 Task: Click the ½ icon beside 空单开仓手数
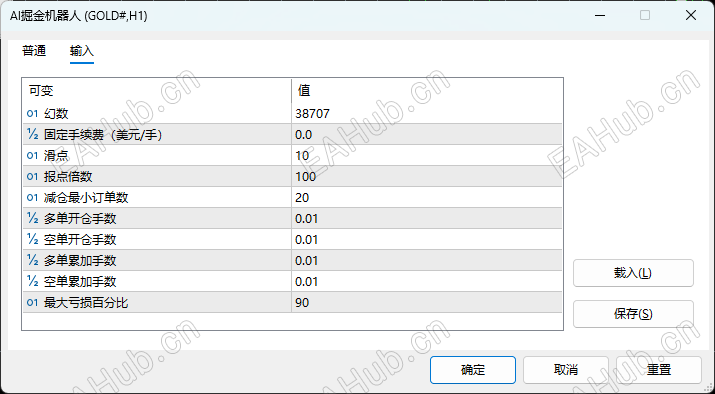[x=32, y=239]
